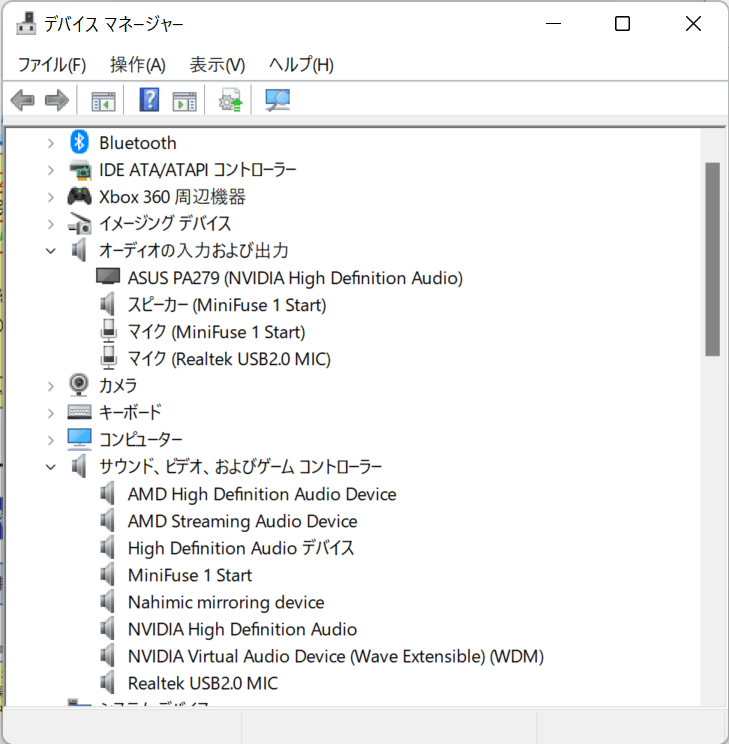Click speaker icon of サウンド、ビデオ category
Image resolution: width=729 pixels, height=744 pixels.
tap(79, 466)
